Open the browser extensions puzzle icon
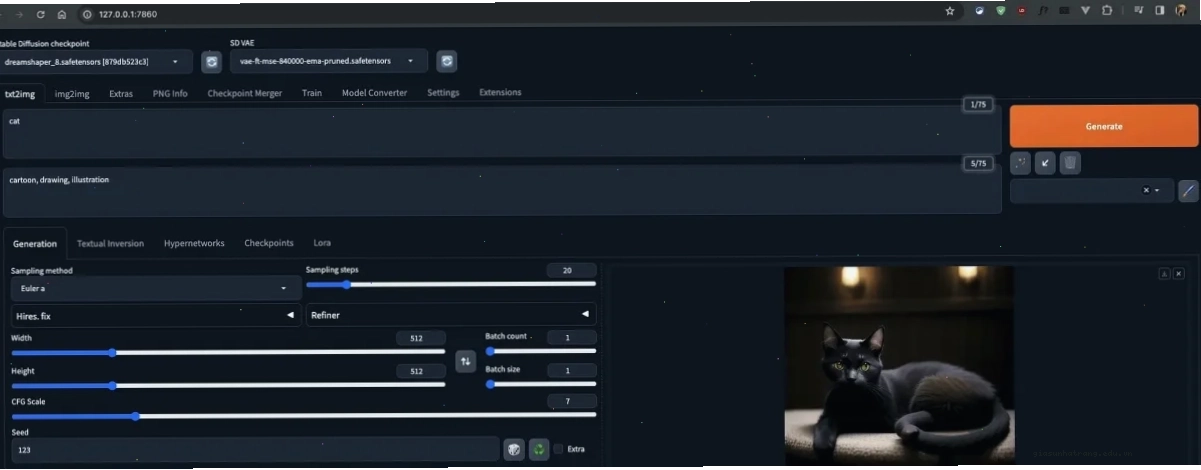 1106,11
